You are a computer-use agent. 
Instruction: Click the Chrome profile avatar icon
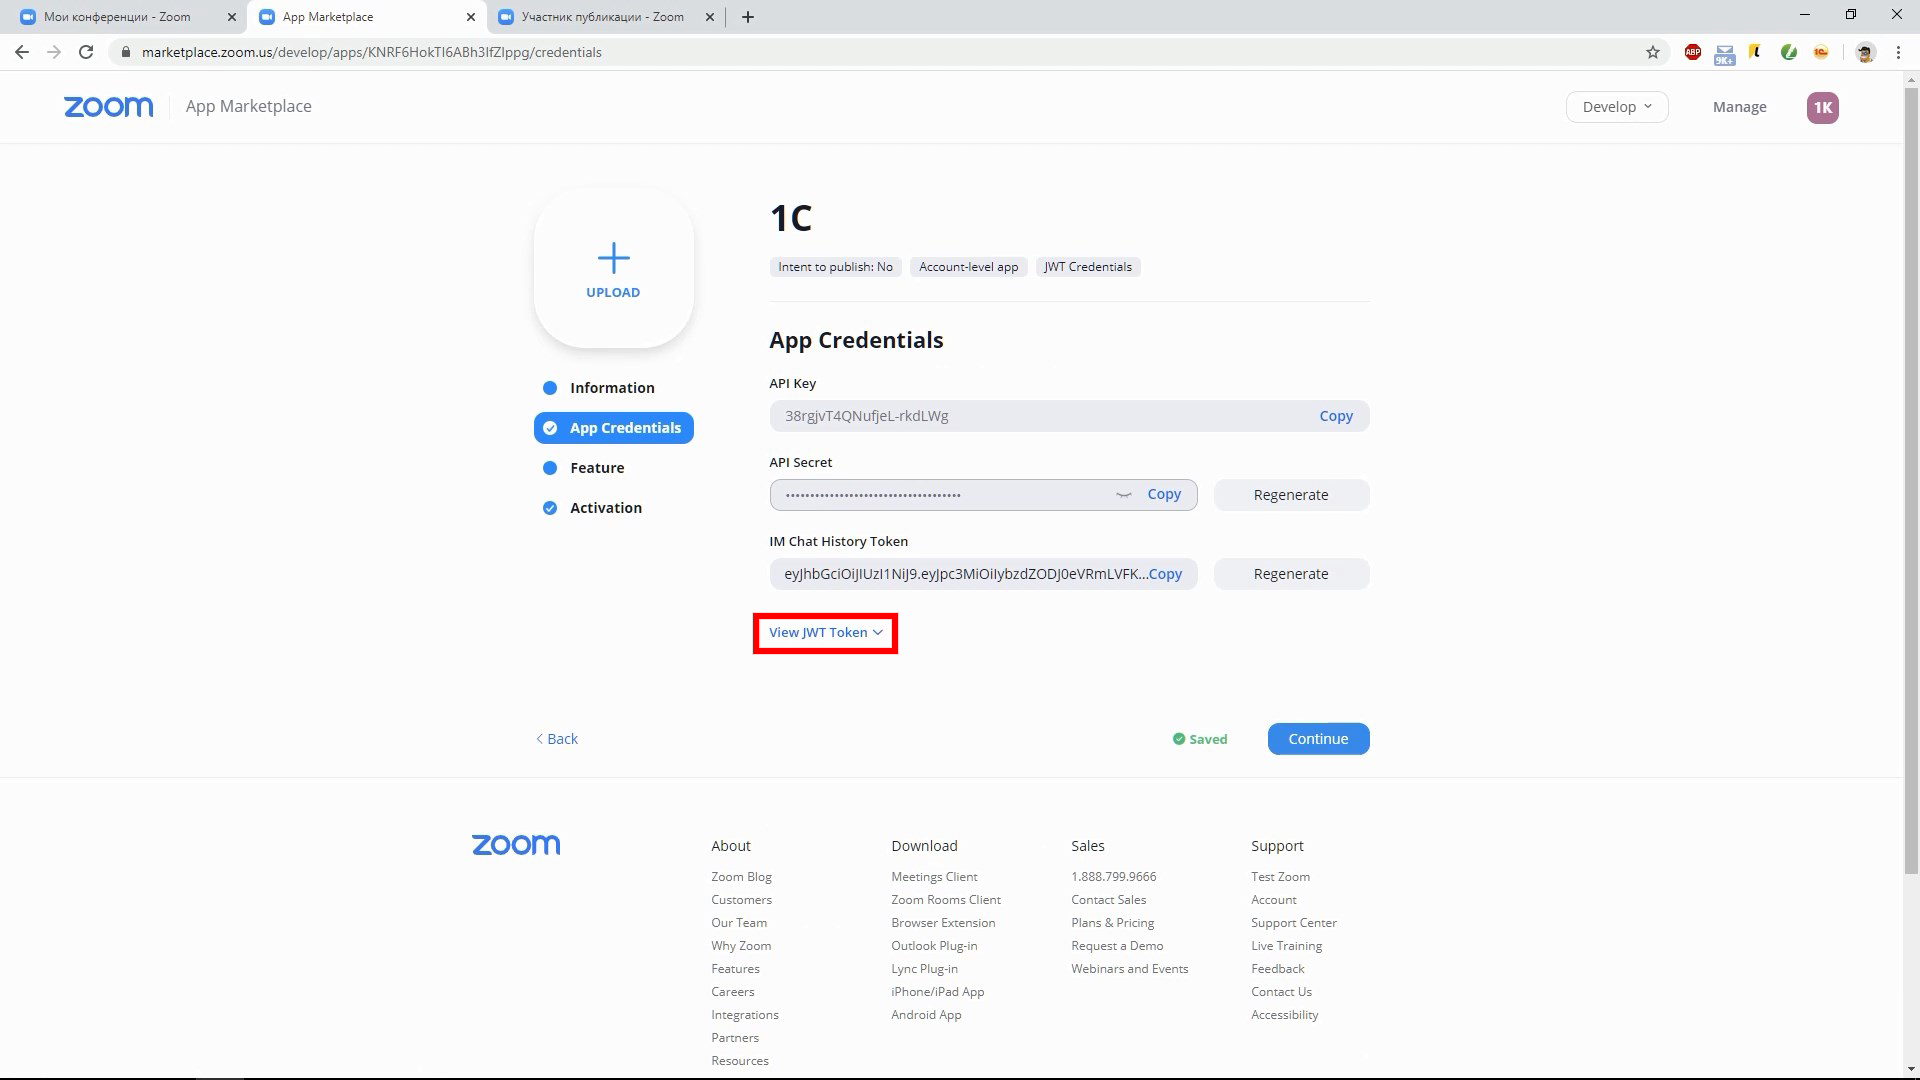click(1865, 52)
